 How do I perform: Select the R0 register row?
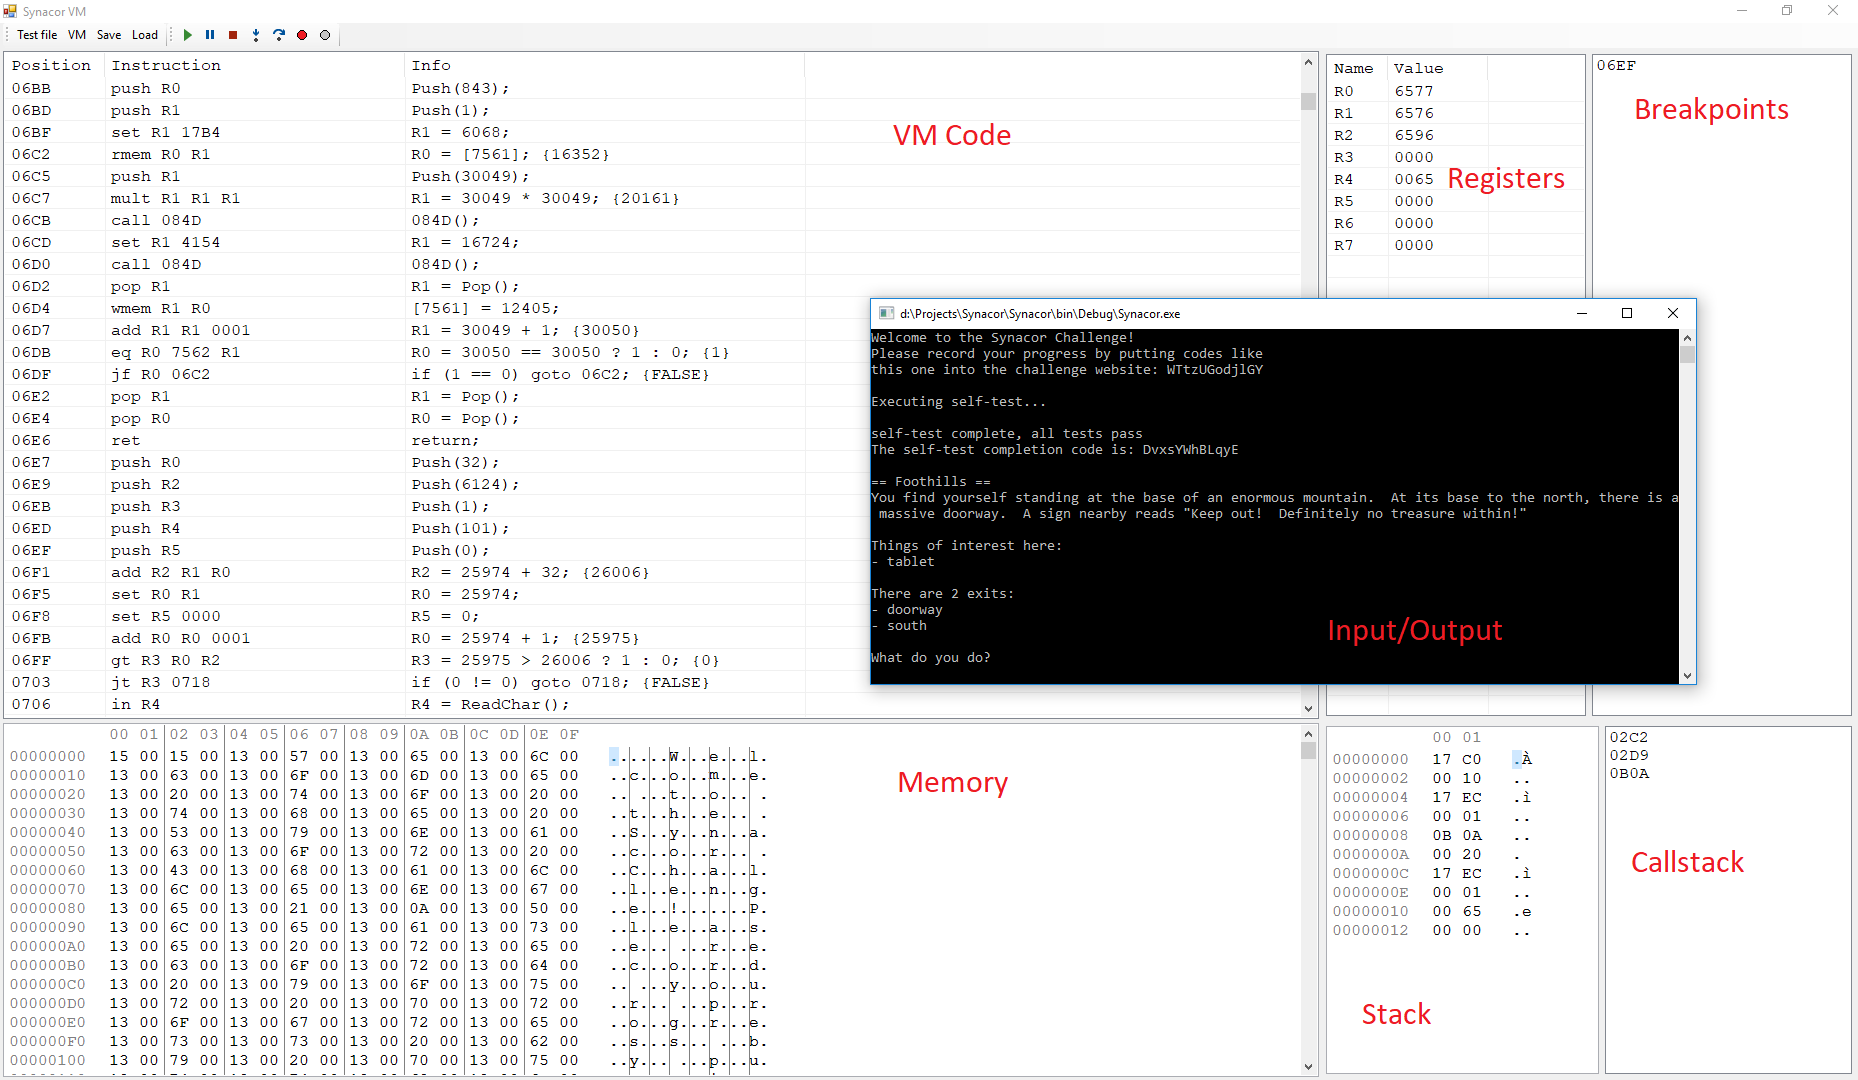click(1455, 91)
